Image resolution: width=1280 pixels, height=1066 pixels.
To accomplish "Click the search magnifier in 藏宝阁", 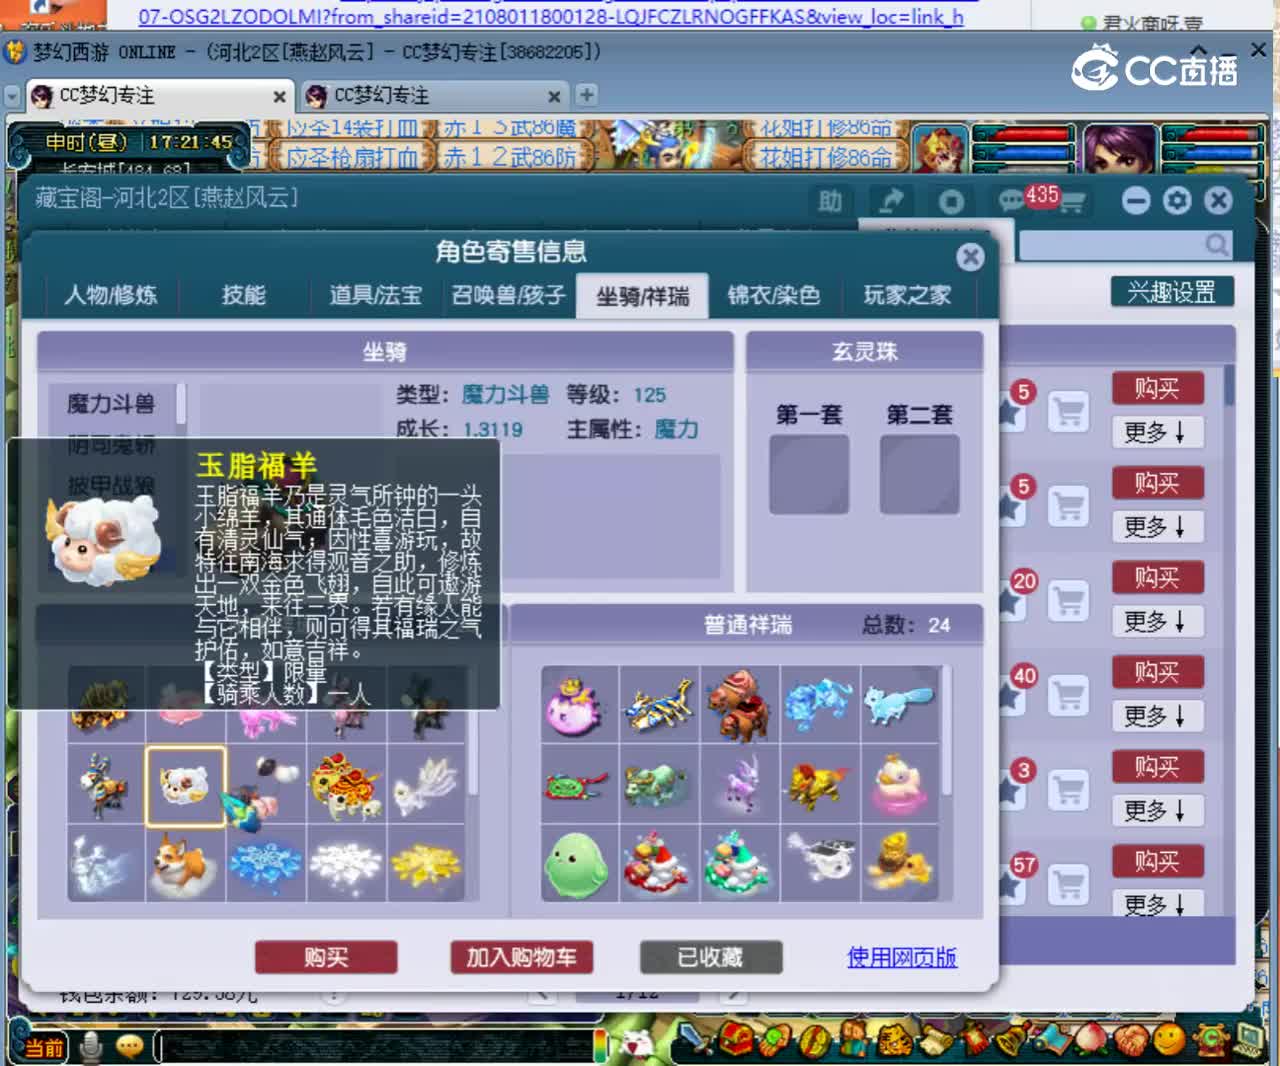I will pyautogui.click(x=1216, y=245).
